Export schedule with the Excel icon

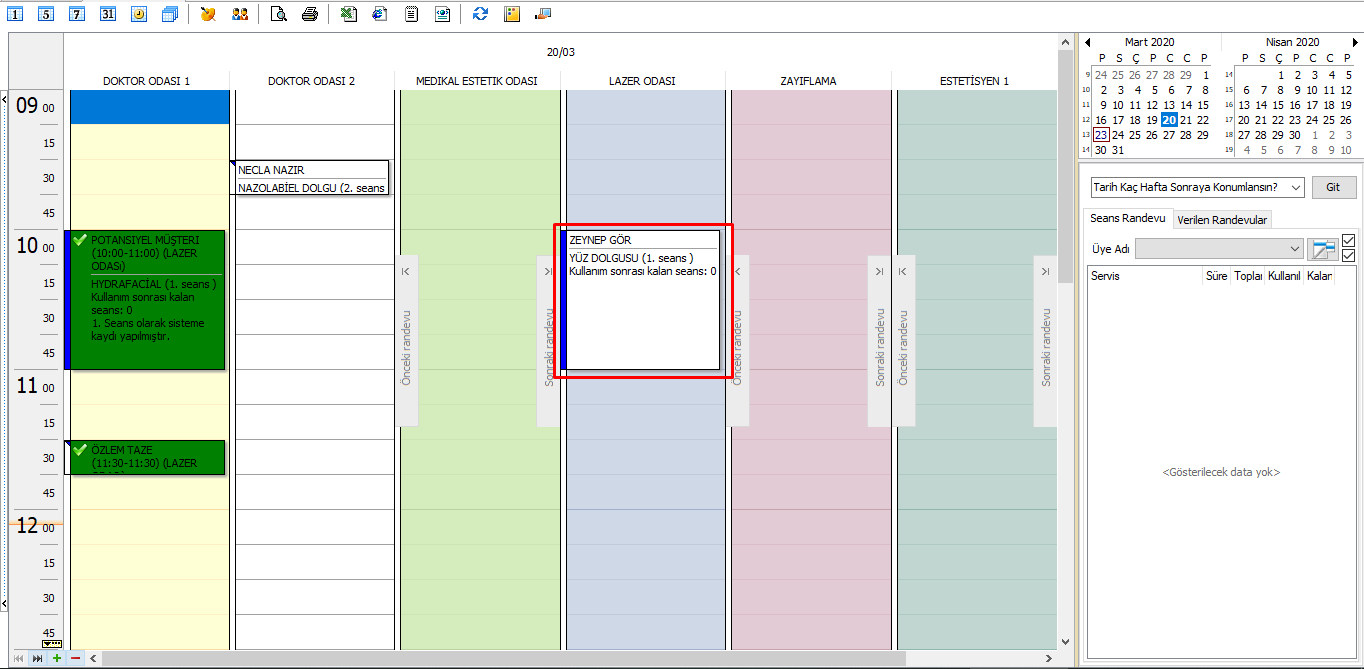[349, 14]
